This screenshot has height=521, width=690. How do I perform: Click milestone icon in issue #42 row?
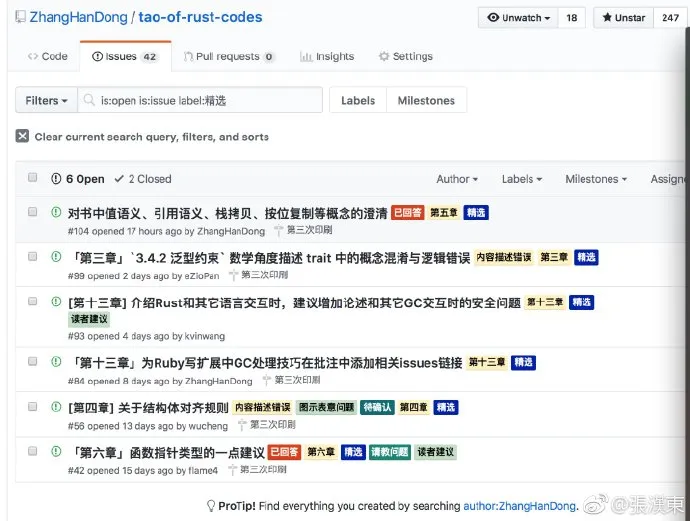pos(232,470)
